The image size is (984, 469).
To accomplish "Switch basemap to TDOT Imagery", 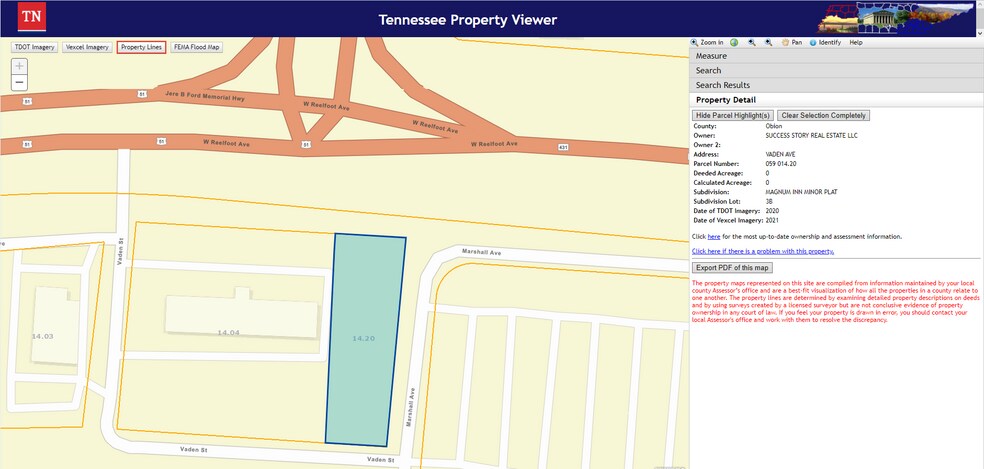I will tap(34, 47).
